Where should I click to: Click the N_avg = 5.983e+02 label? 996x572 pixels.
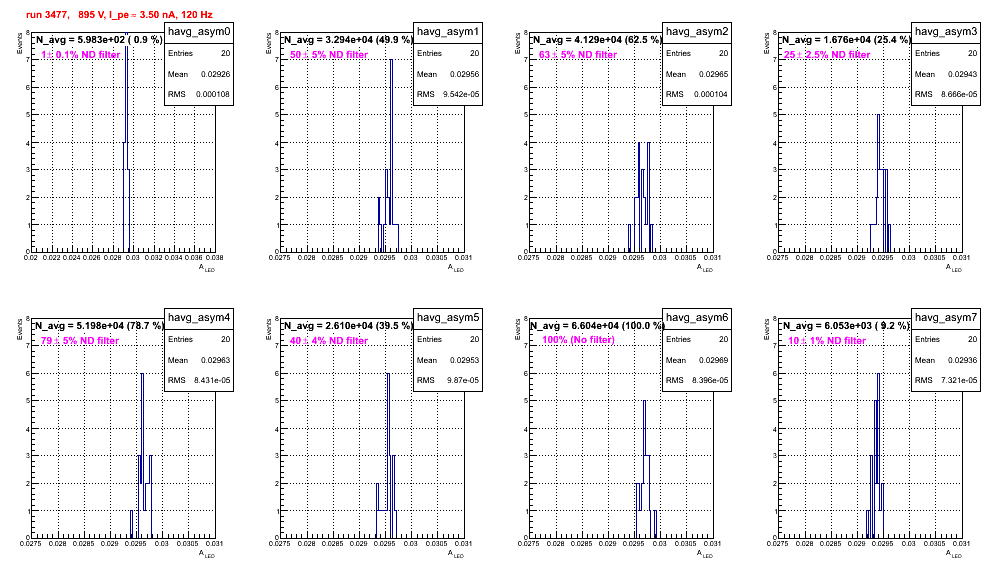pyautogui.click(x=98, y=40)
